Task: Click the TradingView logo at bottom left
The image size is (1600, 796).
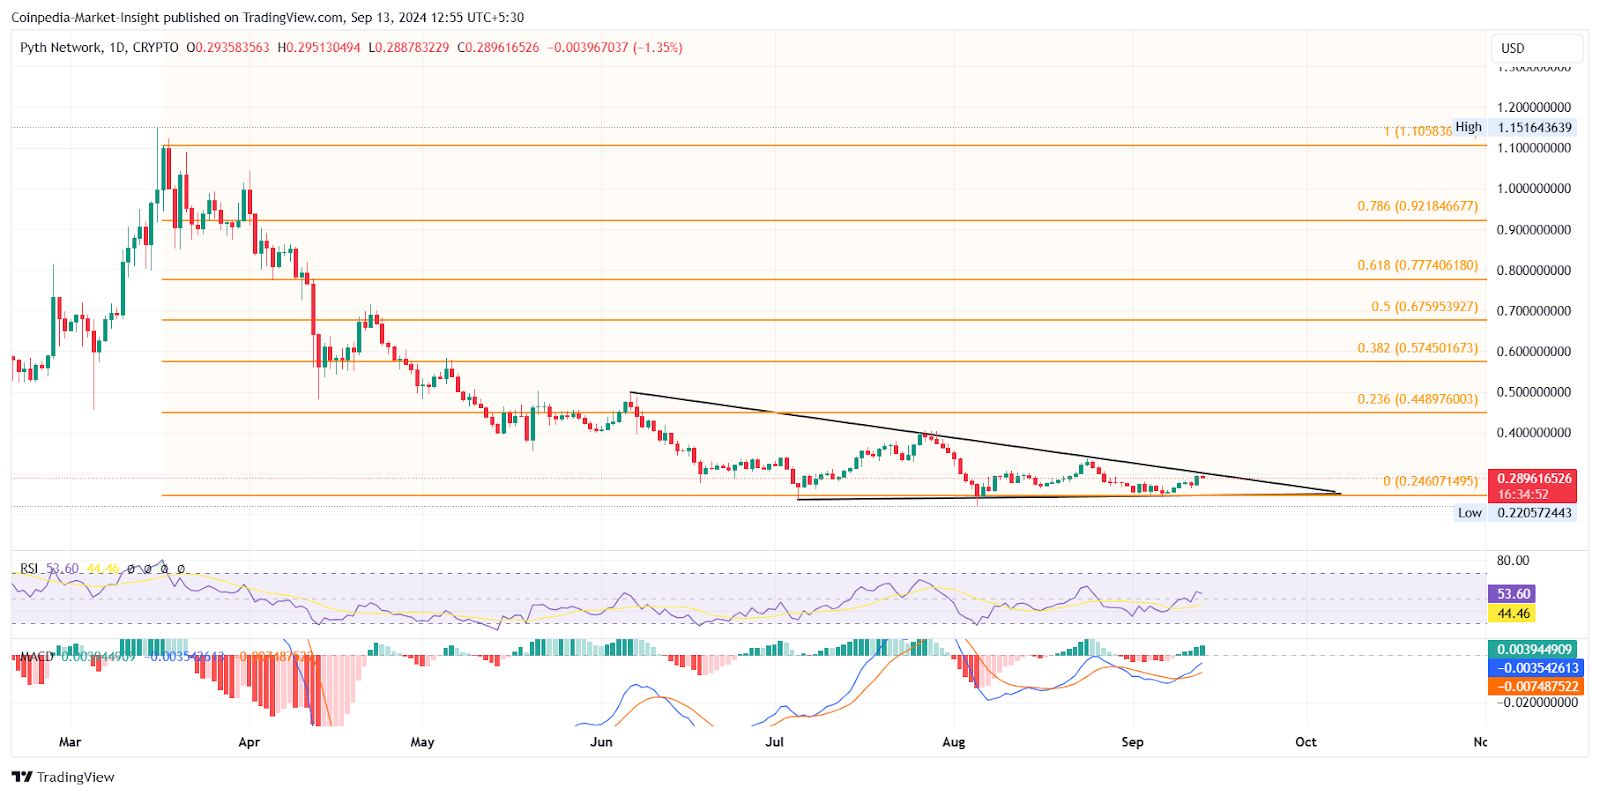Action: [63, 777]
